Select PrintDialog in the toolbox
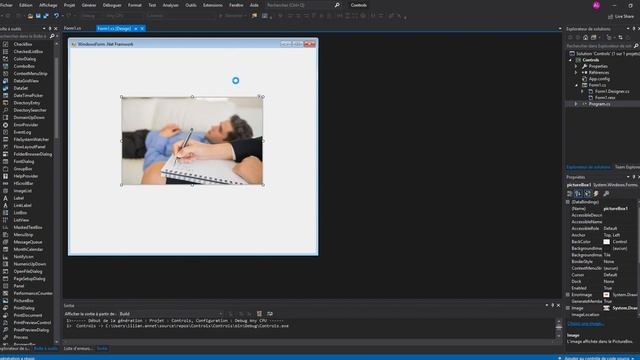 tap(24, 308)
